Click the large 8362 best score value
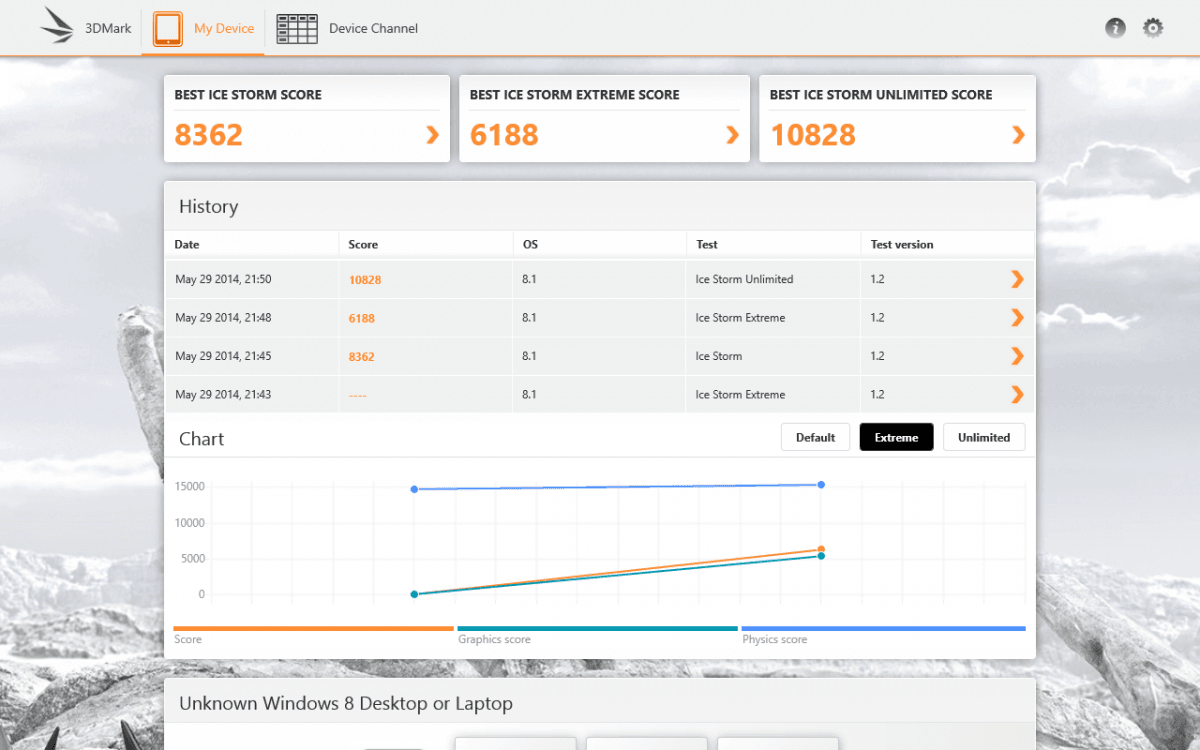 coord(209,135)
